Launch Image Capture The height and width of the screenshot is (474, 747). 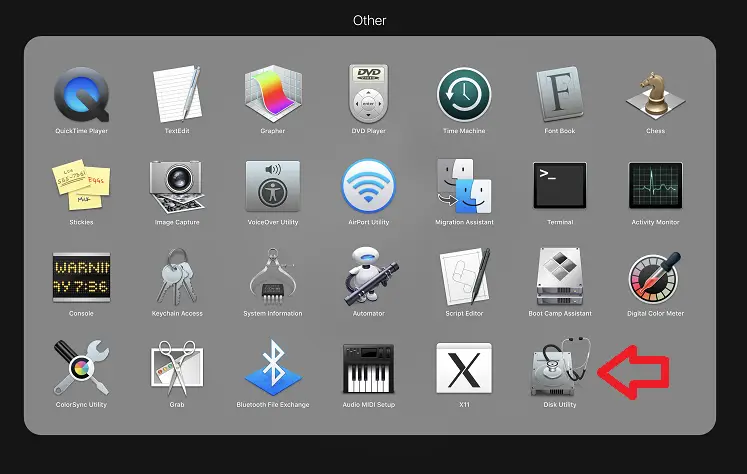coord(177,186)
